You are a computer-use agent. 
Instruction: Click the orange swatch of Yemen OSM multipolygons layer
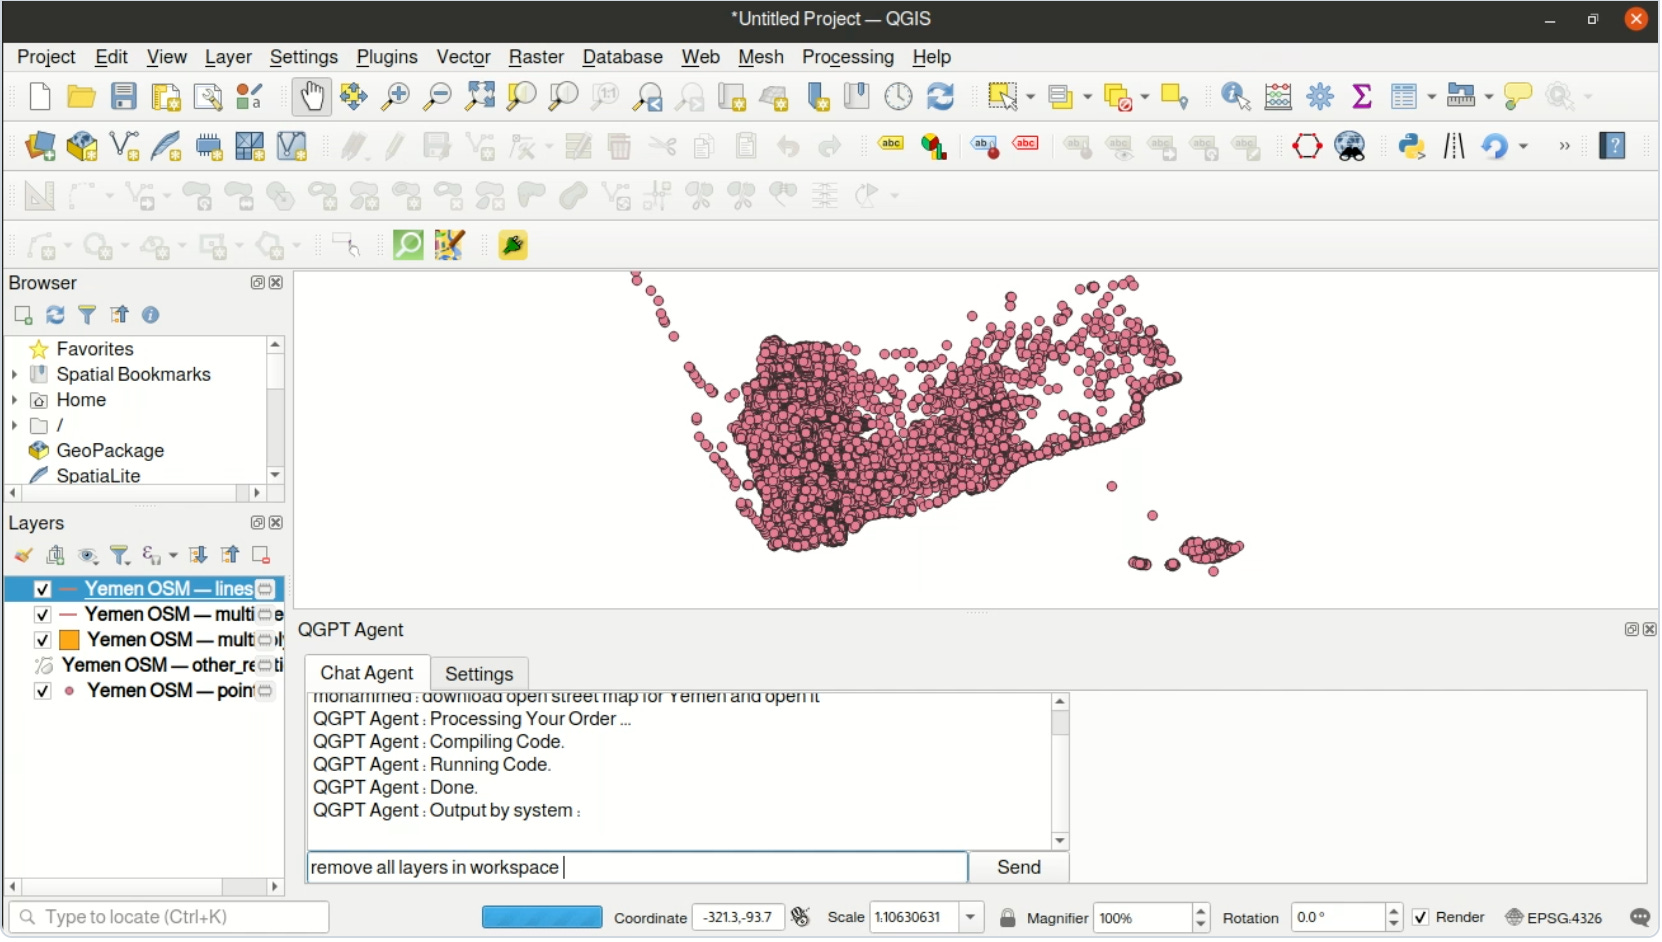[70, 641]
